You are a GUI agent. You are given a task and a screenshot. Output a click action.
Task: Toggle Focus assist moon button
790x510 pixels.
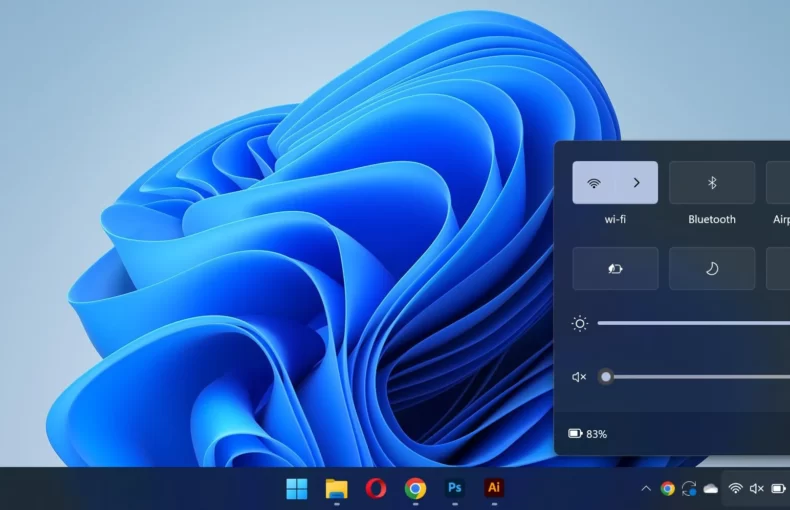point(712,269)
